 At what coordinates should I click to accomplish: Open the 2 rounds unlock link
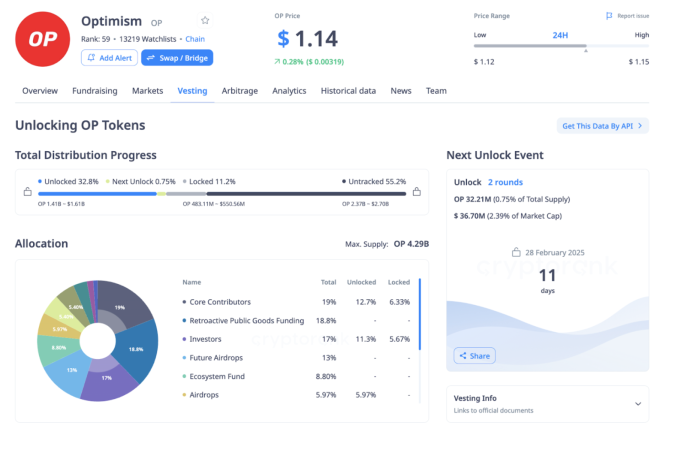click(x=505, y=182)
